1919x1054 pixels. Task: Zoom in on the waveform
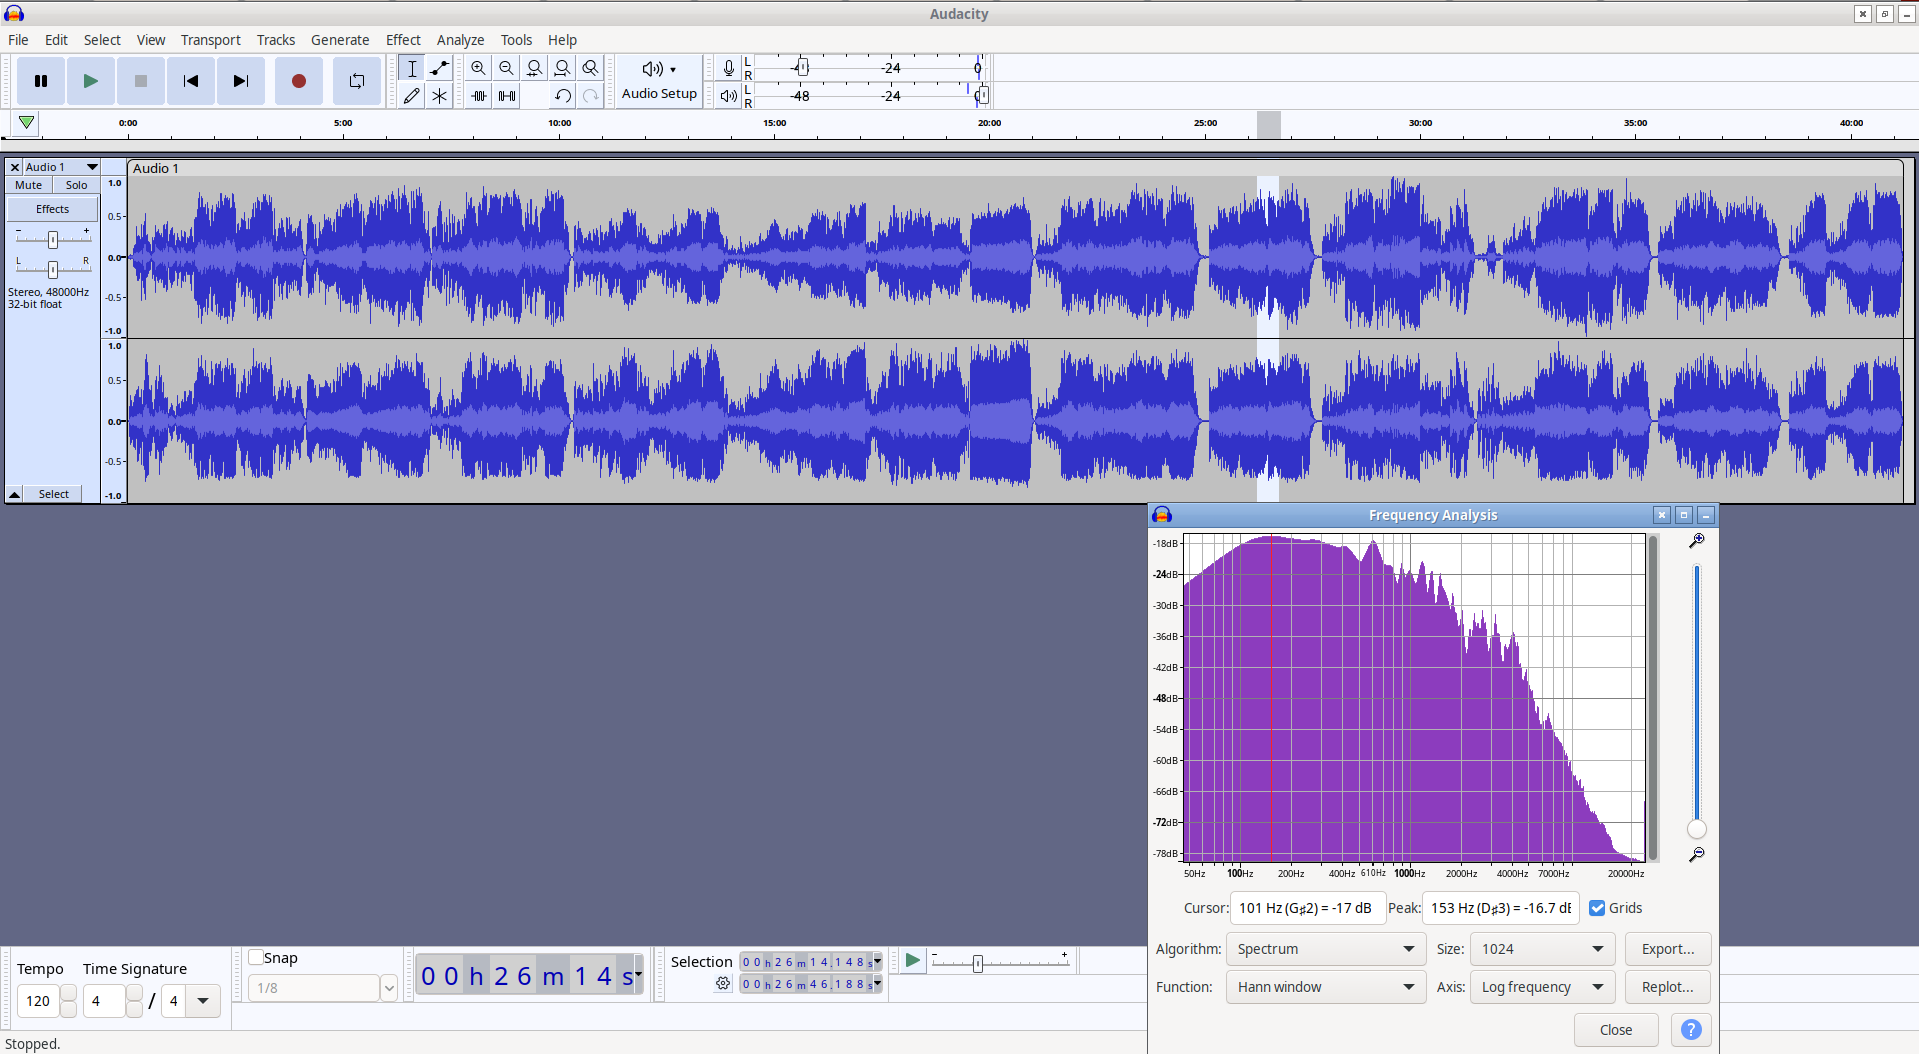tap(479, 68)
